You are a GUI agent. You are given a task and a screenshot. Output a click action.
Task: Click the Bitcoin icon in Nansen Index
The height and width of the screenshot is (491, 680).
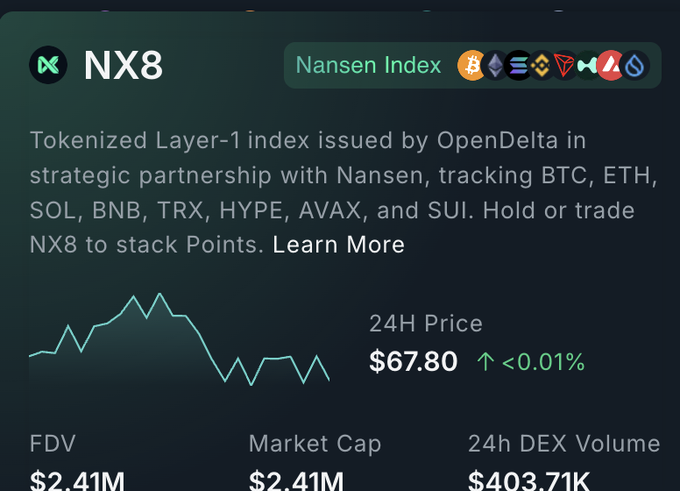pos(471,66)
